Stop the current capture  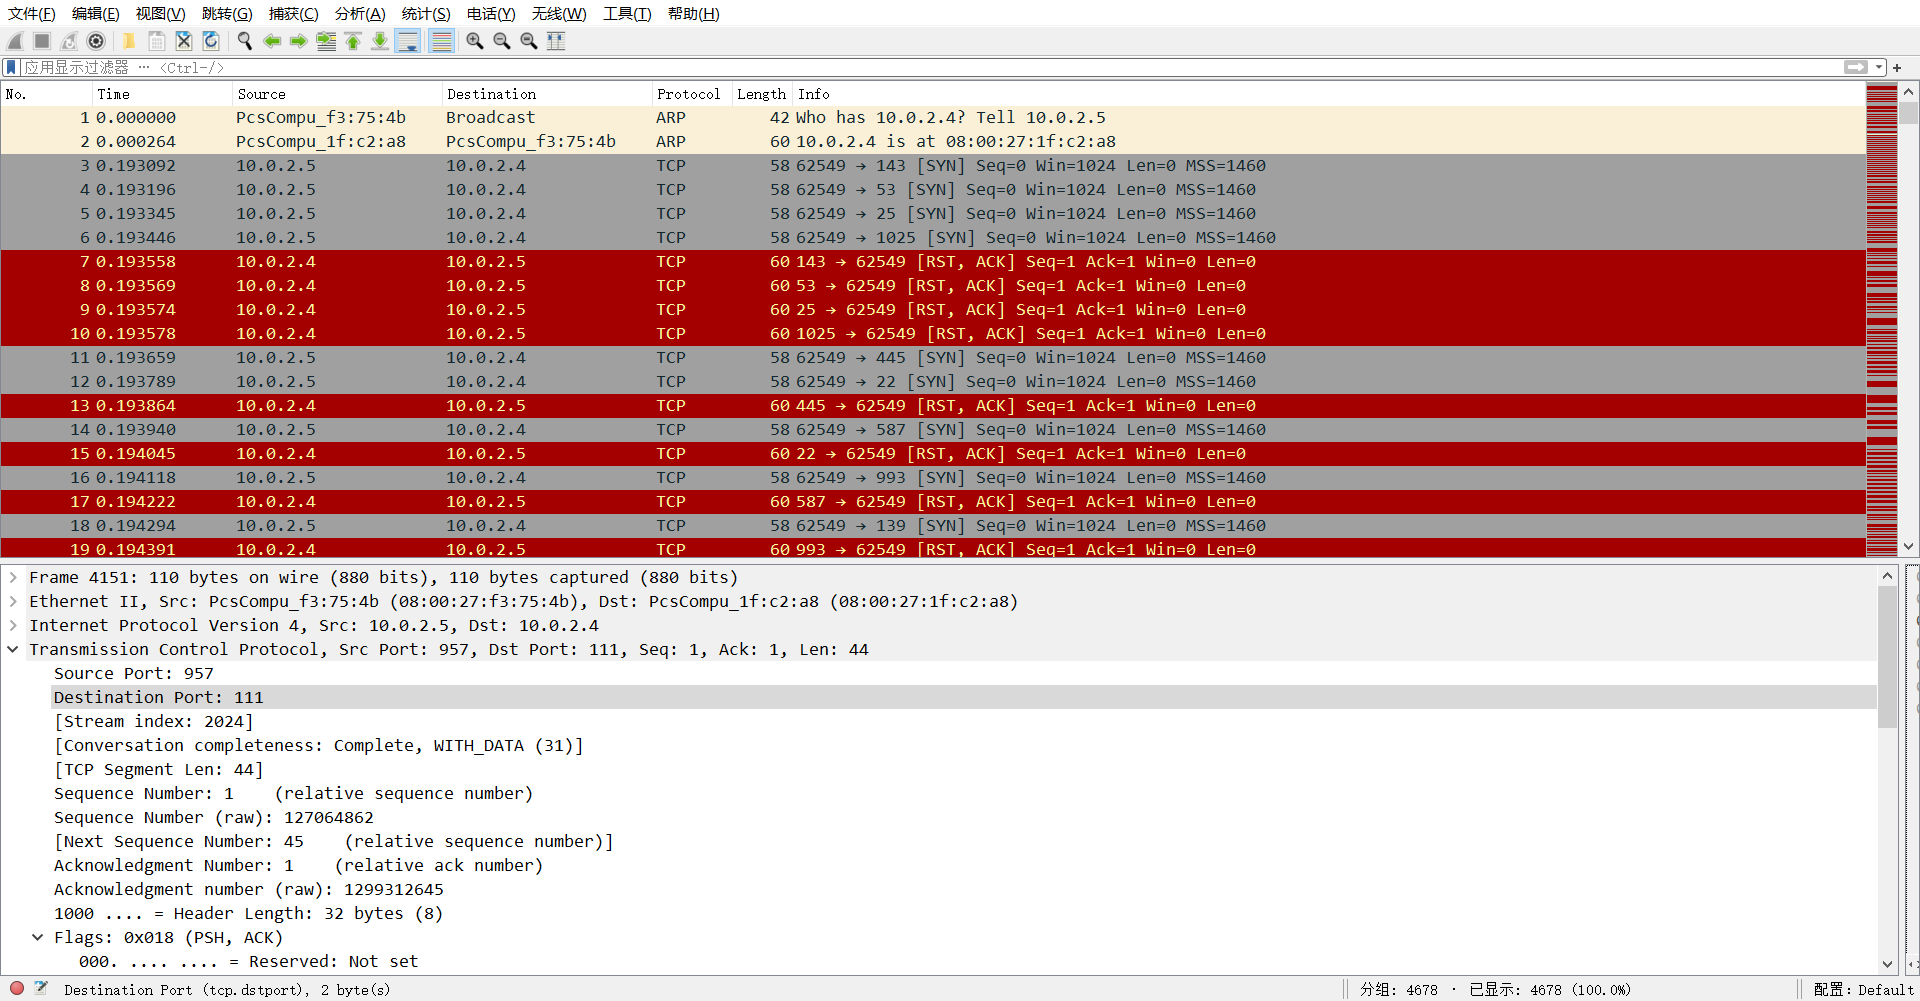(x=40, y=41)
